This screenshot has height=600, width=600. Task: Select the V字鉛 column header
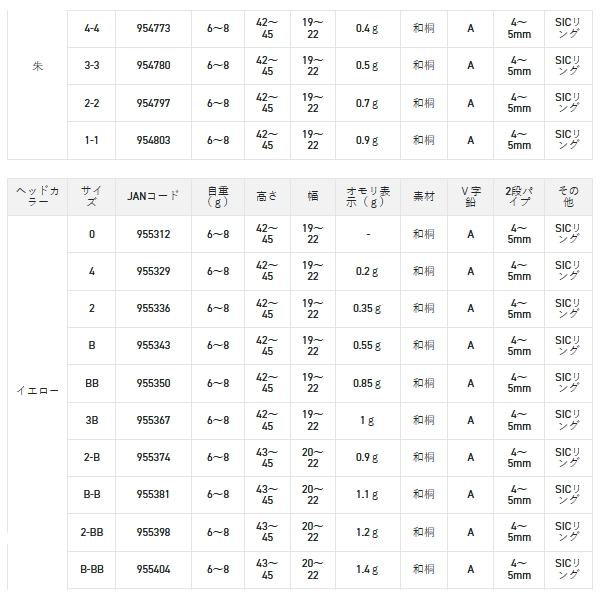[x=470, y=196]
